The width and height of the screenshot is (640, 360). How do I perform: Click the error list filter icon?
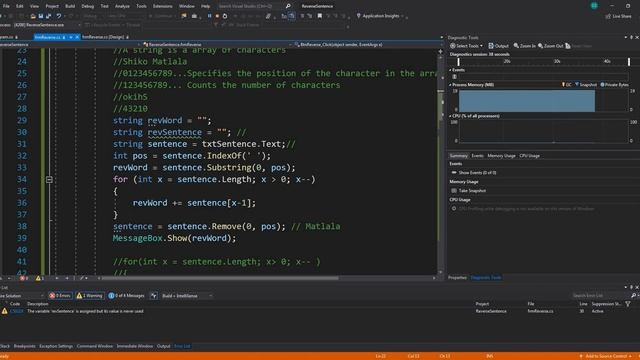pos(153,296)
